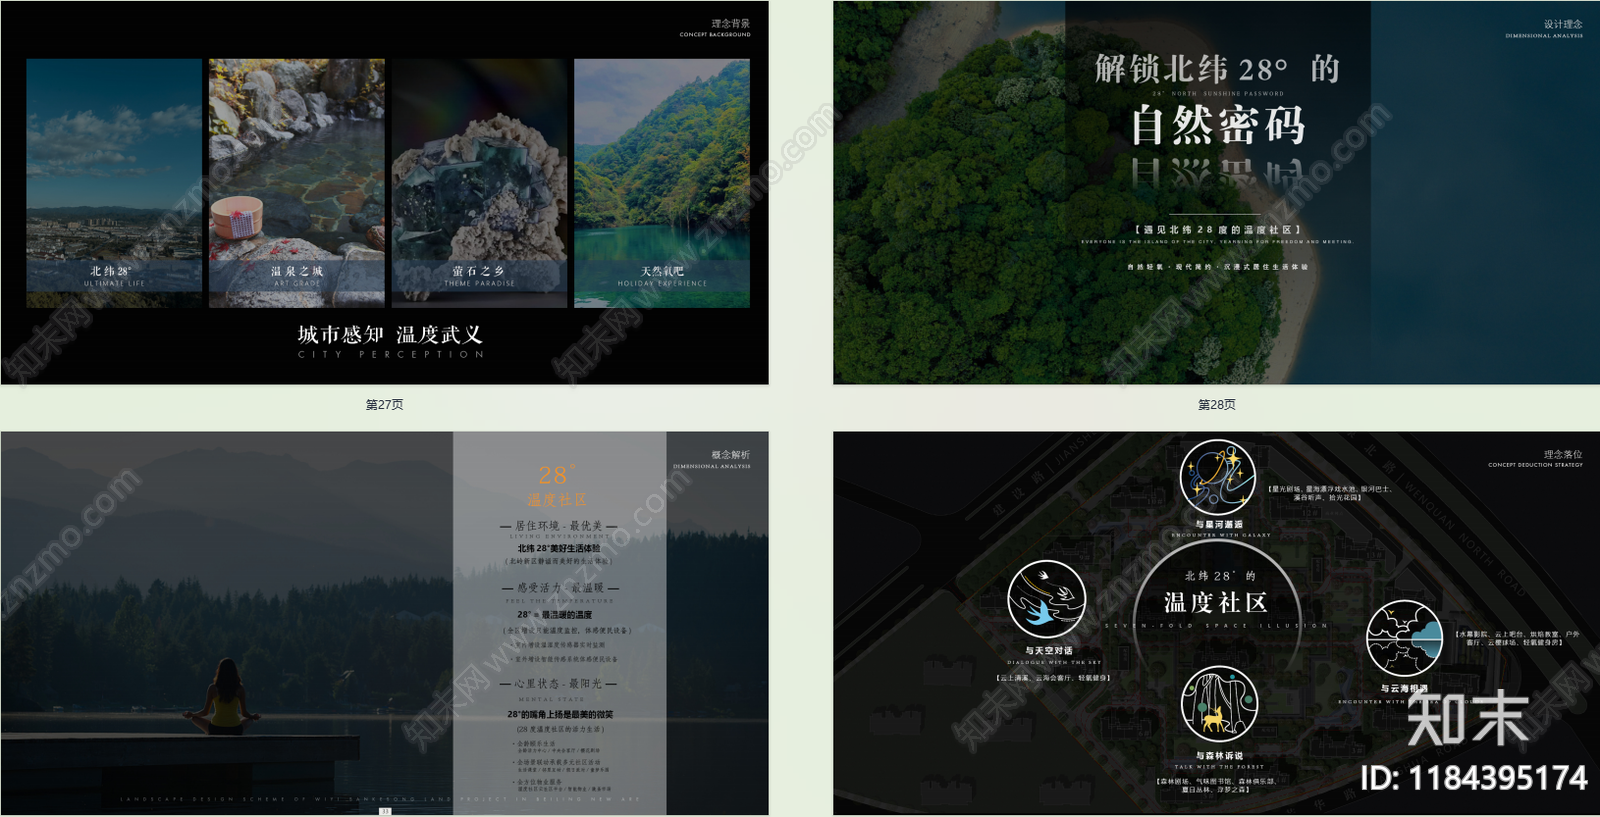Click the 遇见北纬28度的温度社区 bracketed subtitle

(x=1217, y=230)
